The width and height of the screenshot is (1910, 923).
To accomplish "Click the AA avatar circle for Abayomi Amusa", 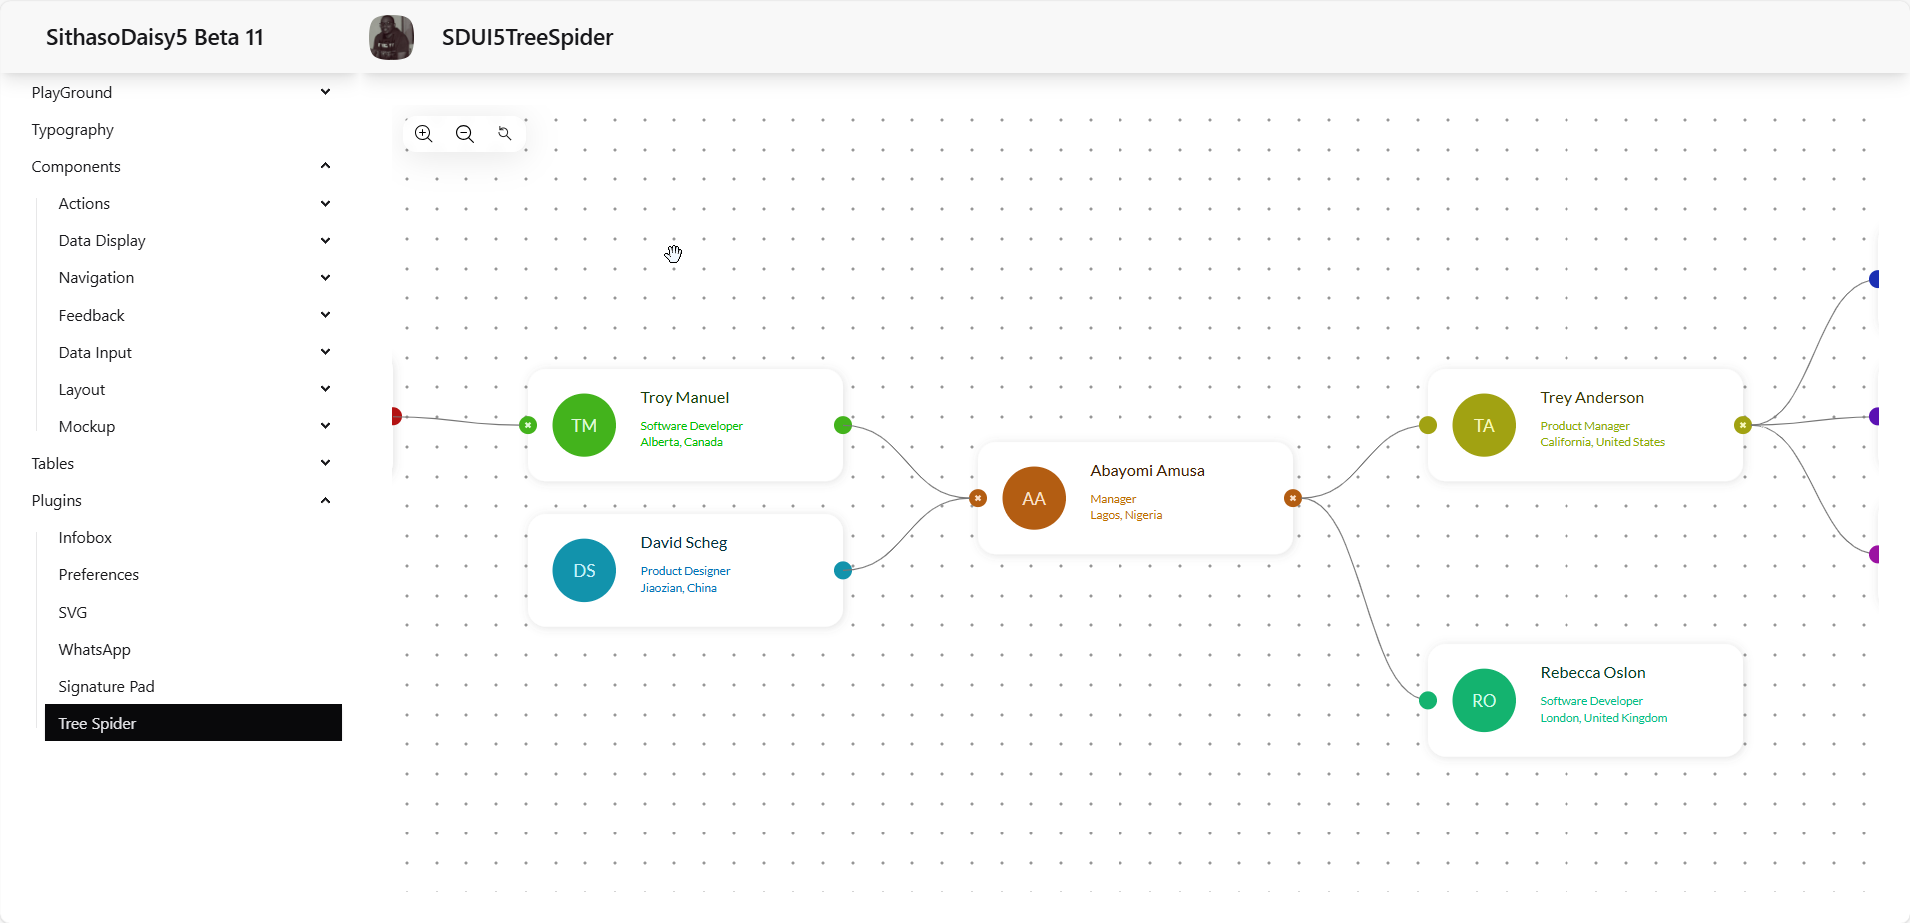I will click(x=1034, y=498).
